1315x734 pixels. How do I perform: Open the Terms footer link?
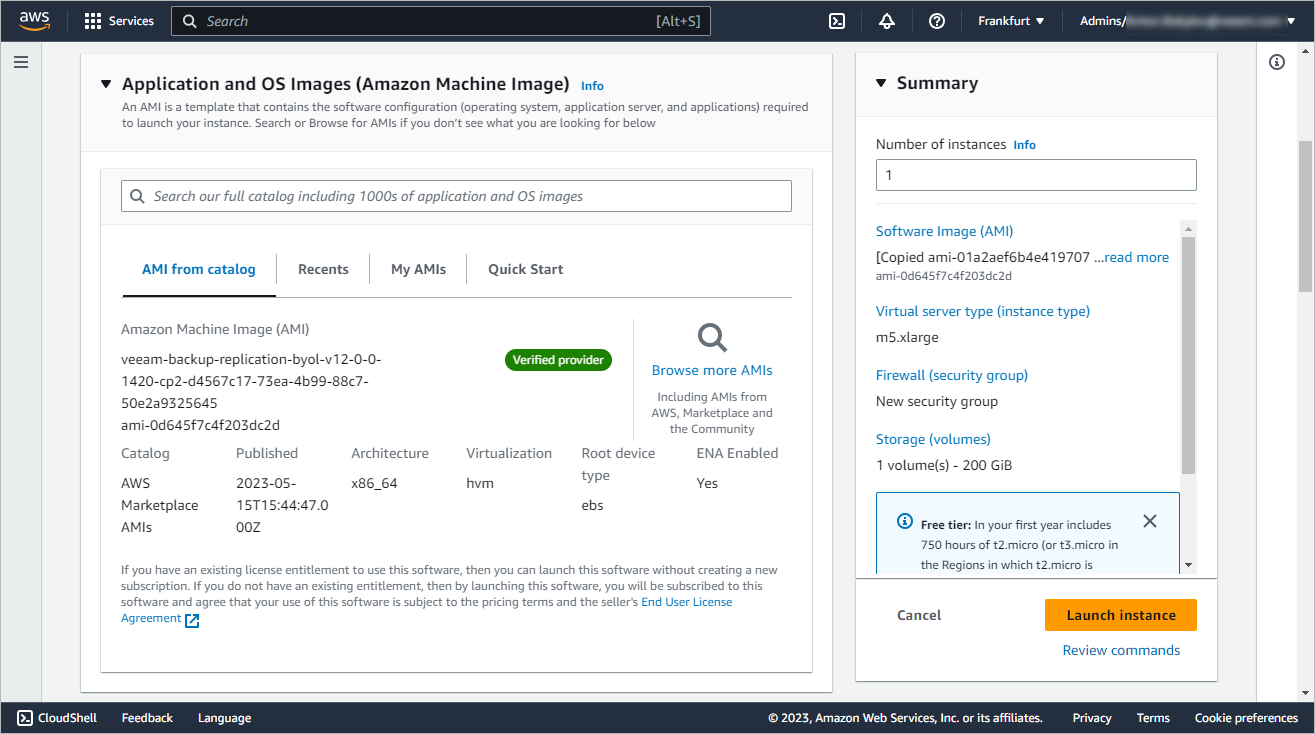point(1153,718)
